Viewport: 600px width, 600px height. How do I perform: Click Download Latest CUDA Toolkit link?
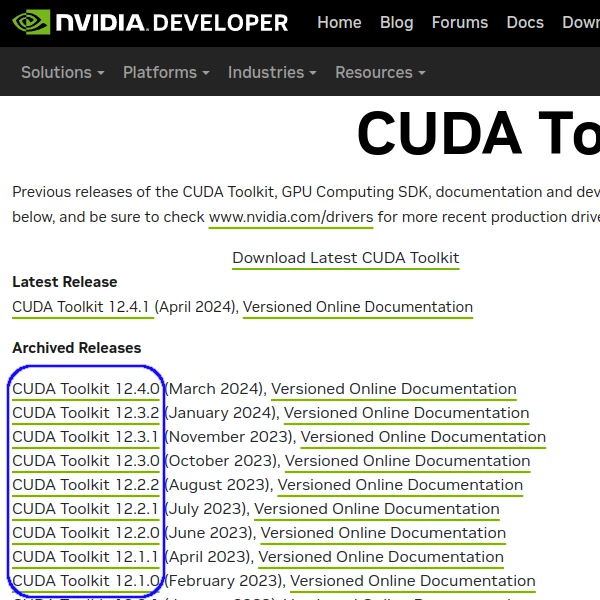tap(346, 258)
